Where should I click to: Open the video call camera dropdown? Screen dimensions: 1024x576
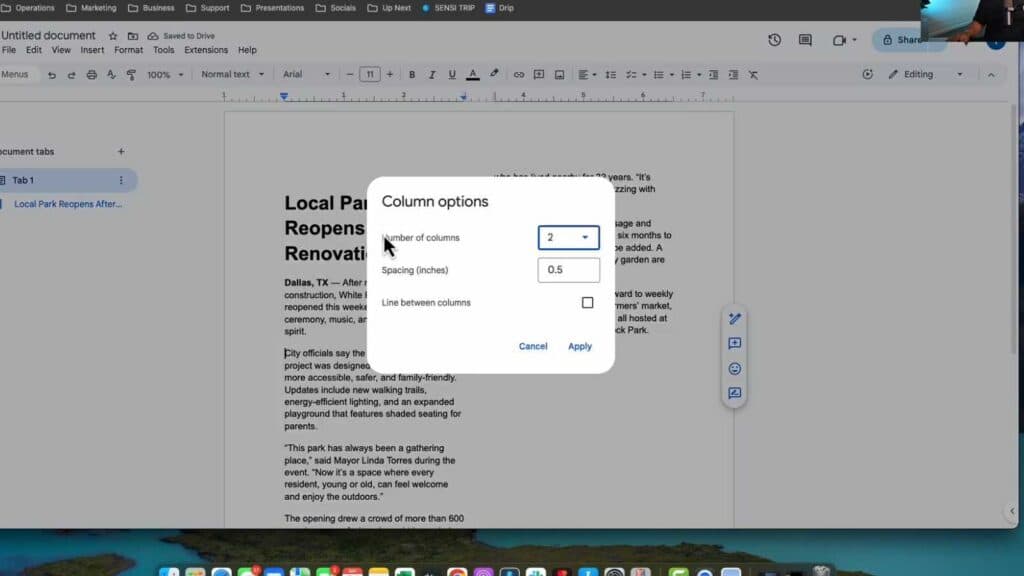[844, 40]
